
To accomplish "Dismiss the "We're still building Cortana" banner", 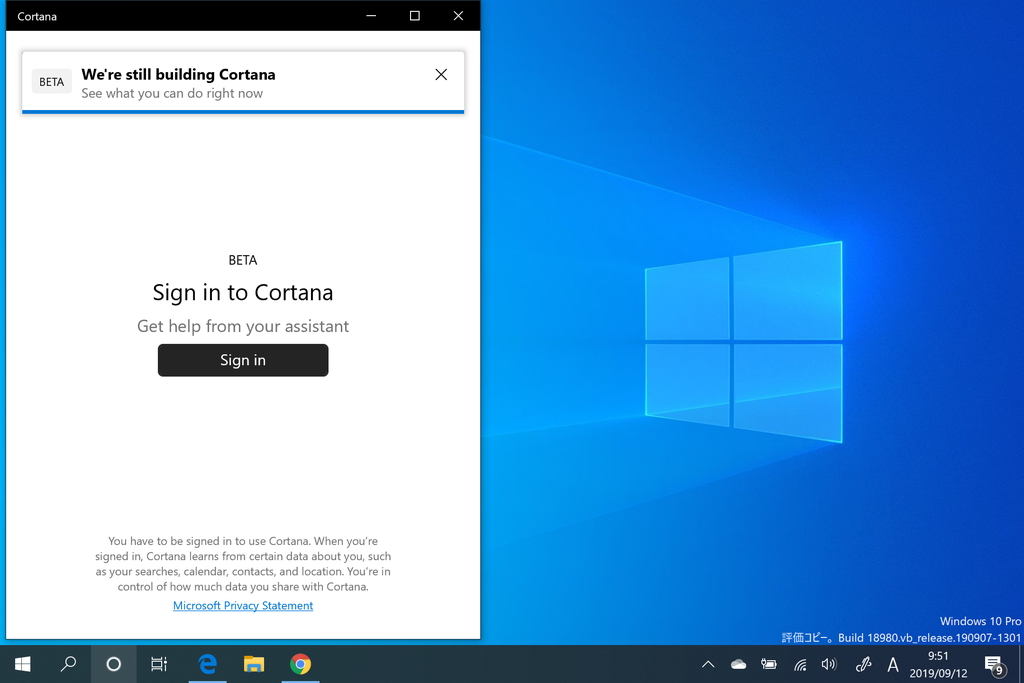I will pos(441,74).
